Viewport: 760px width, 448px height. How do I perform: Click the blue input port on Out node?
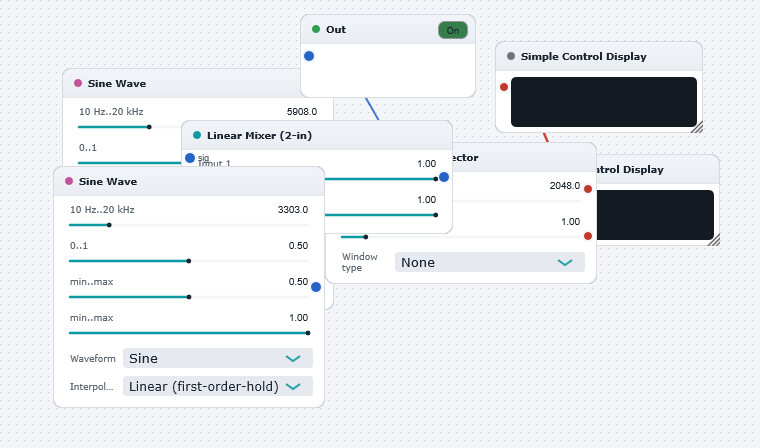pyautogui.click(x=309, y=56)
